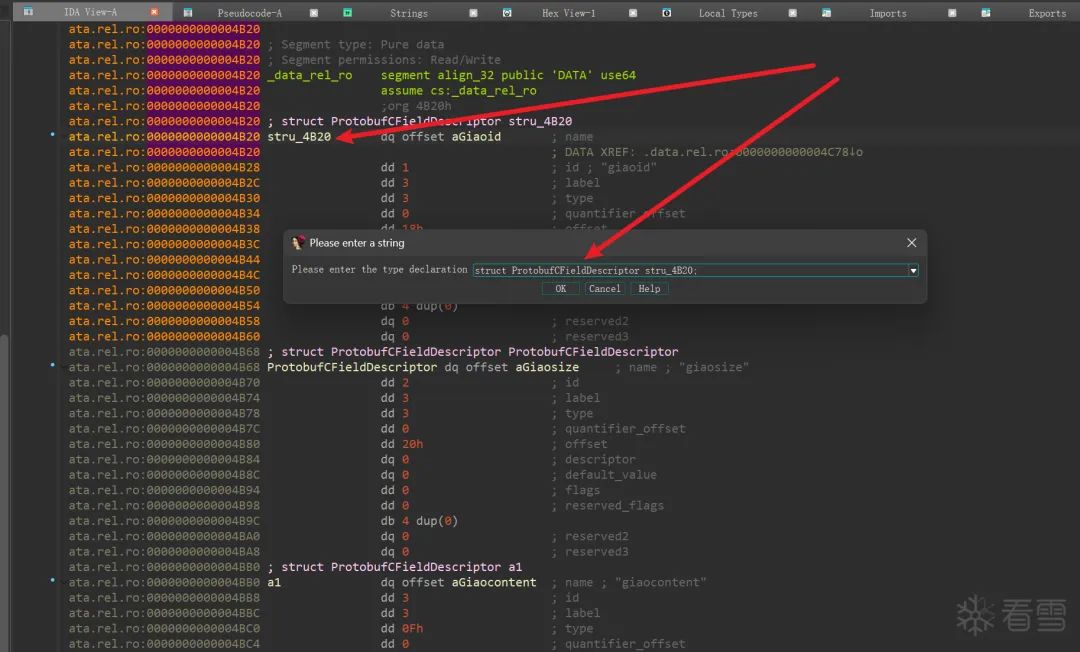
Task: Click the 'dd 20h' offset value
Action: point(402,444)
